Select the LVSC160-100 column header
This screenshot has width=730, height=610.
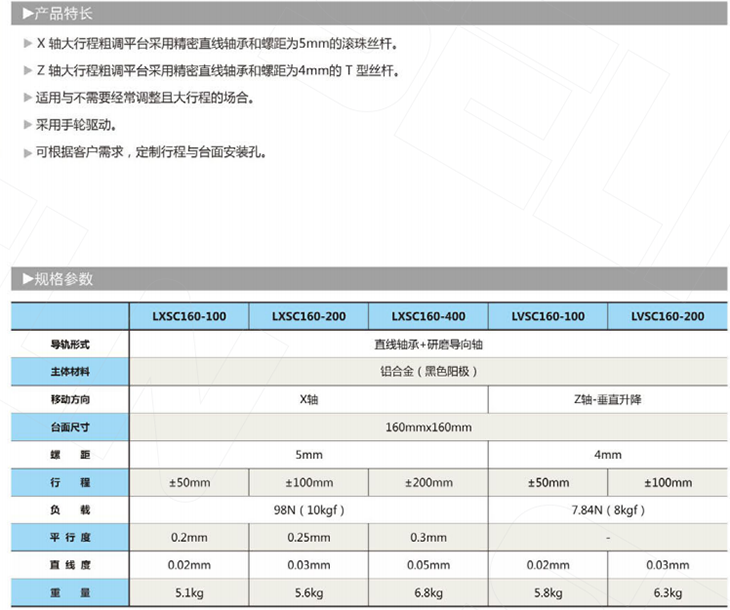548,317
